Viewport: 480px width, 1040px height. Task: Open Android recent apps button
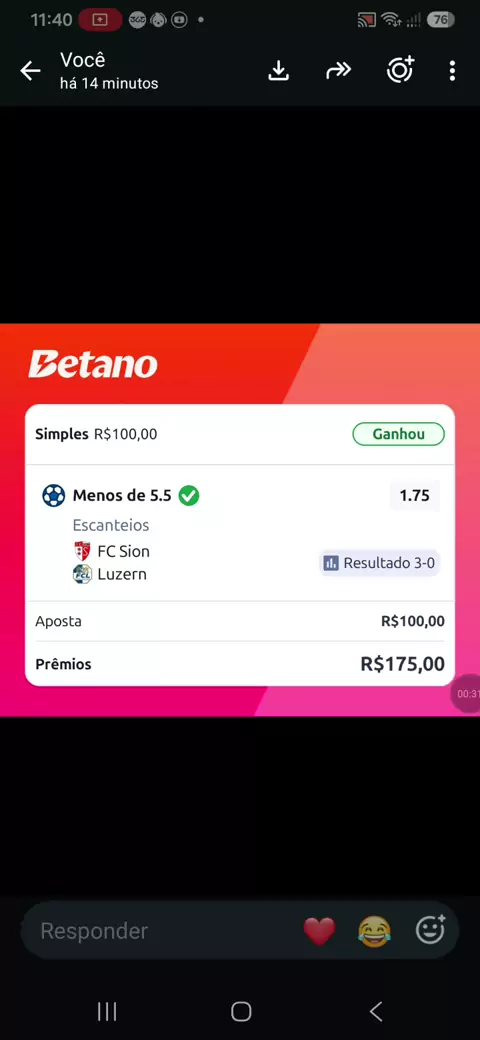[107, 1011]
